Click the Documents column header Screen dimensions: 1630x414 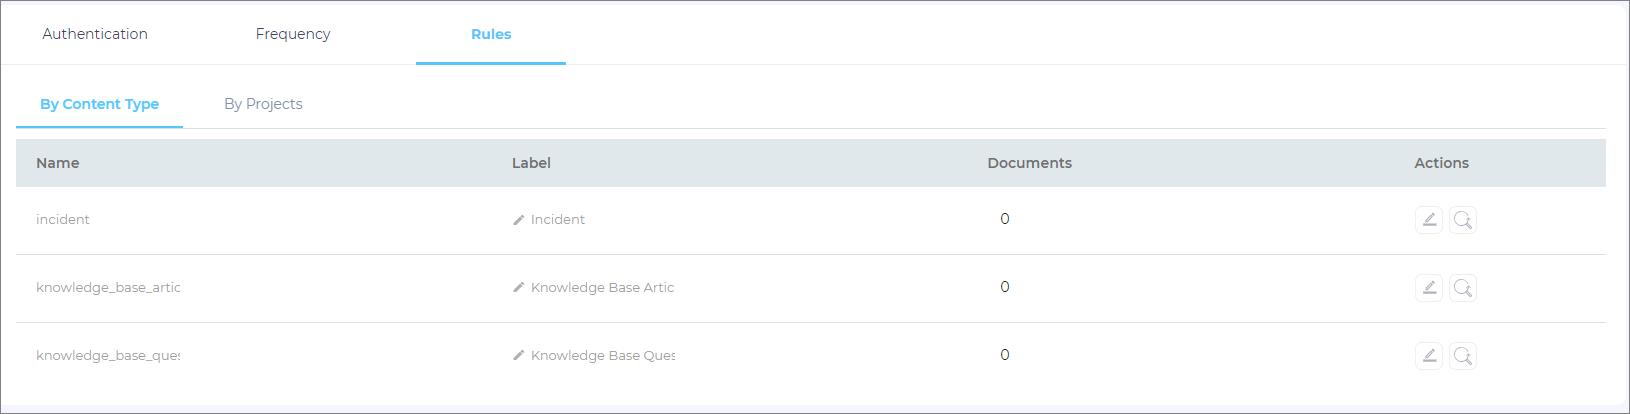point(1029,163)
